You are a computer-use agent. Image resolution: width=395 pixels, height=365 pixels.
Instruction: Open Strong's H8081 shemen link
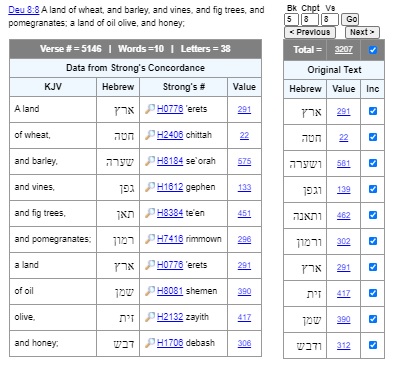click(170, 291)
